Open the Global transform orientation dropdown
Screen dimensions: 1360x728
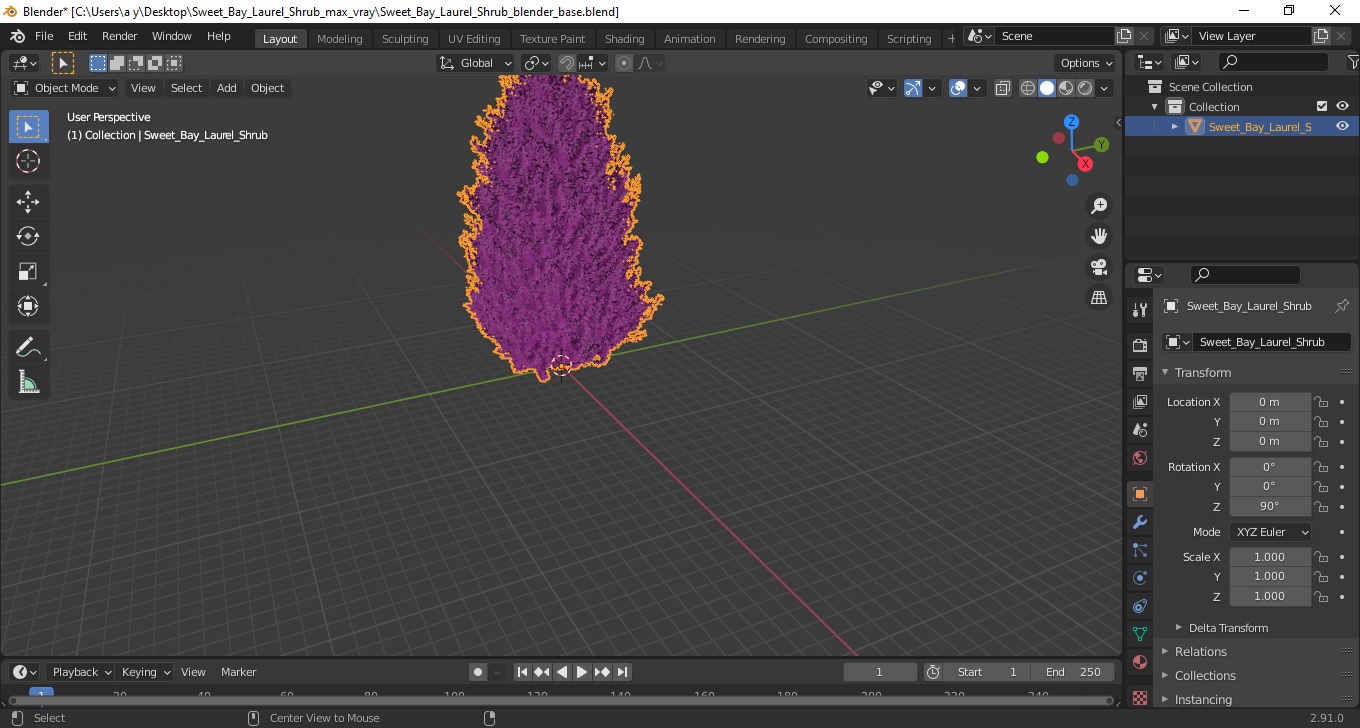pyautogui.click(x=476, y=63)
